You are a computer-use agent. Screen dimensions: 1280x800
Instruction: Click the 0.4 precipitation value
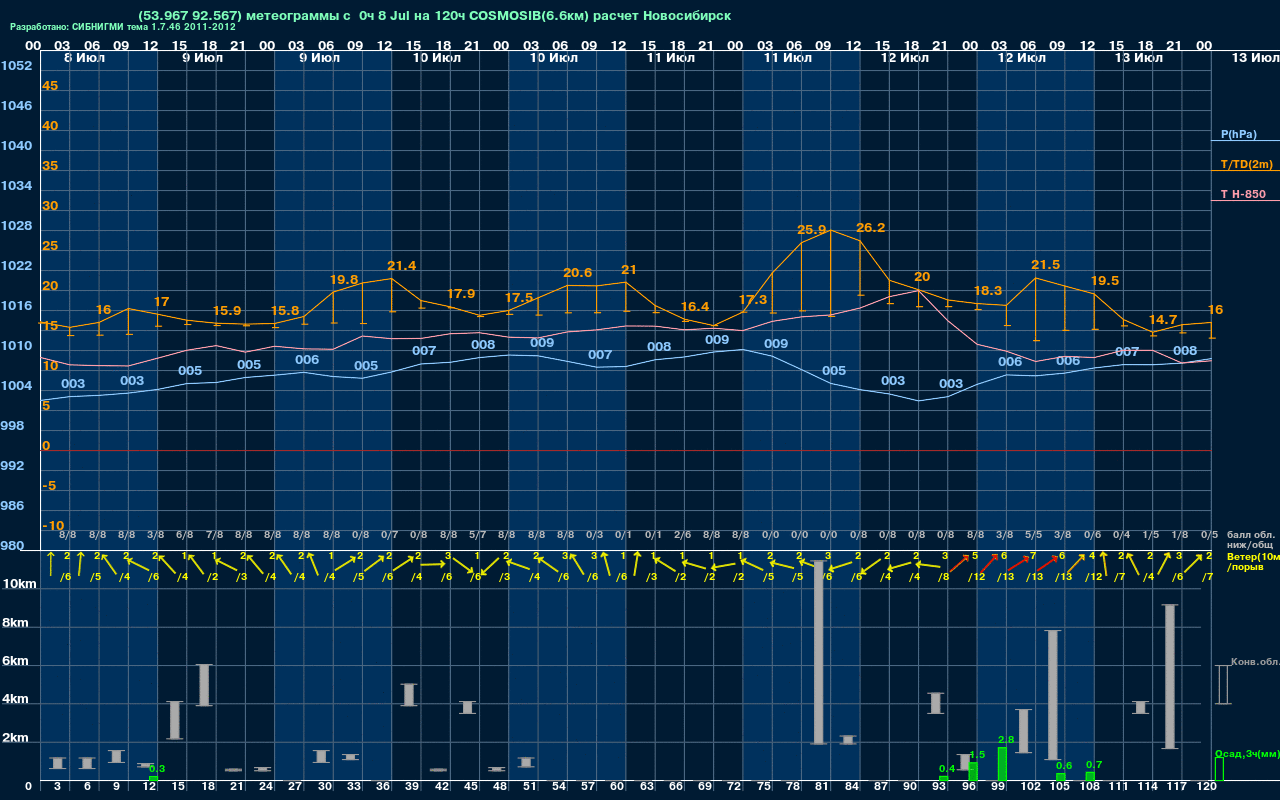pos(947,769)
